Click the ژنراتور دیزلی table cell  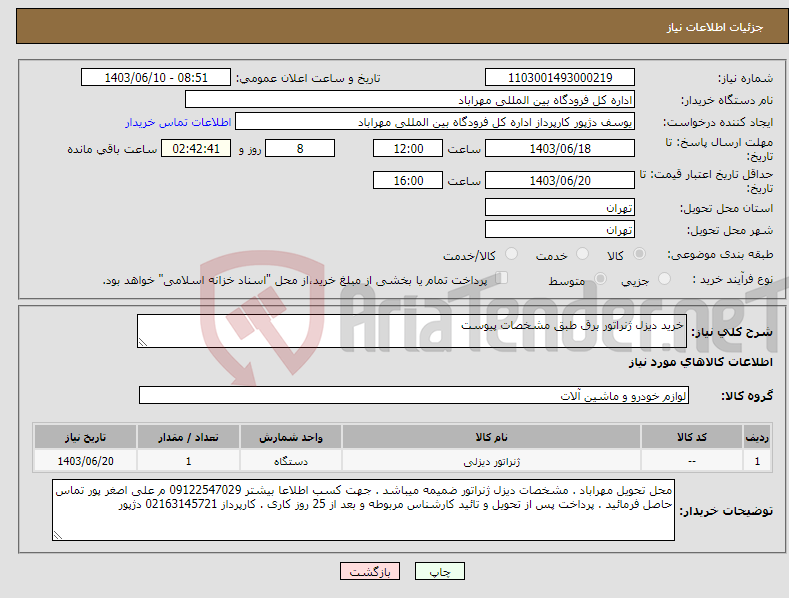491,461
